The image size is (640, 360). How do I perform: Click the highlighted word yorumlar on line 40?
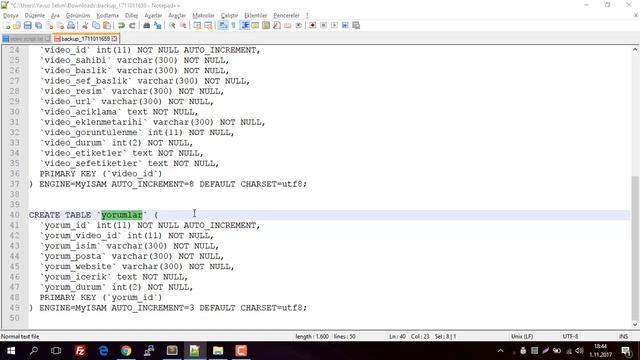click(x=122, y=215)
